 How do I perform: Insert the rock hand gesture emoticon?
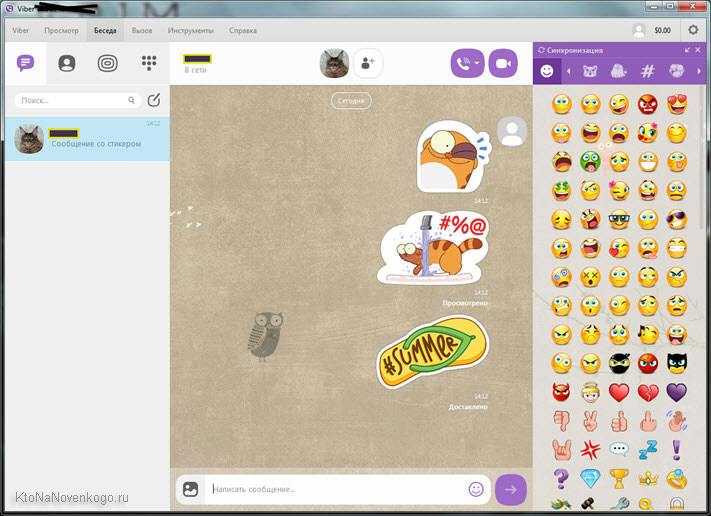561,450
